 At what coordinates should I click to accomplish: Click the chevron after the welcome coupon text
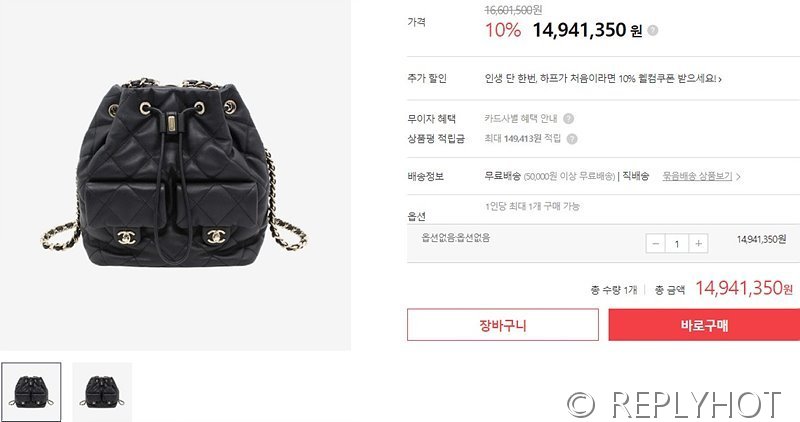pos(720,79)
